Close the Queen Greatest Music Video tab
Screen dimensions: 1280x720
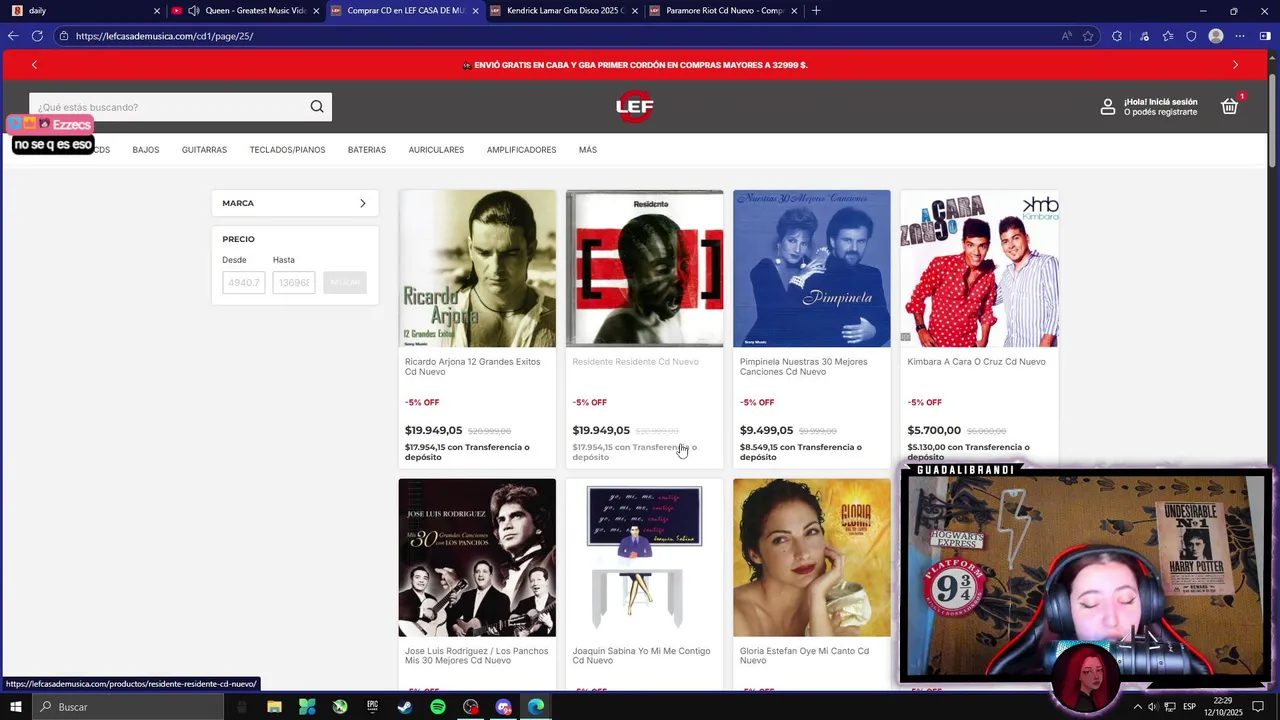click(316, 11)
